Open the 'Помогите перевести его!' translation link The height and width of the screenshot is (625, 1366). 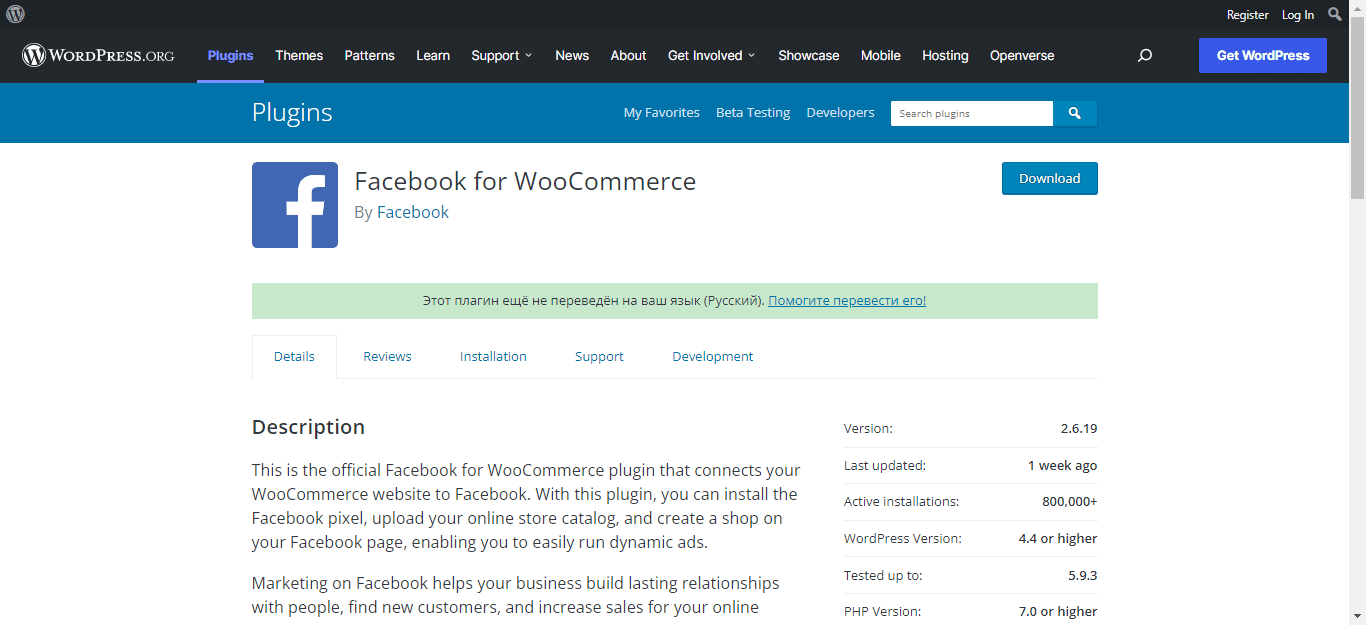click(x=846, y=300)
